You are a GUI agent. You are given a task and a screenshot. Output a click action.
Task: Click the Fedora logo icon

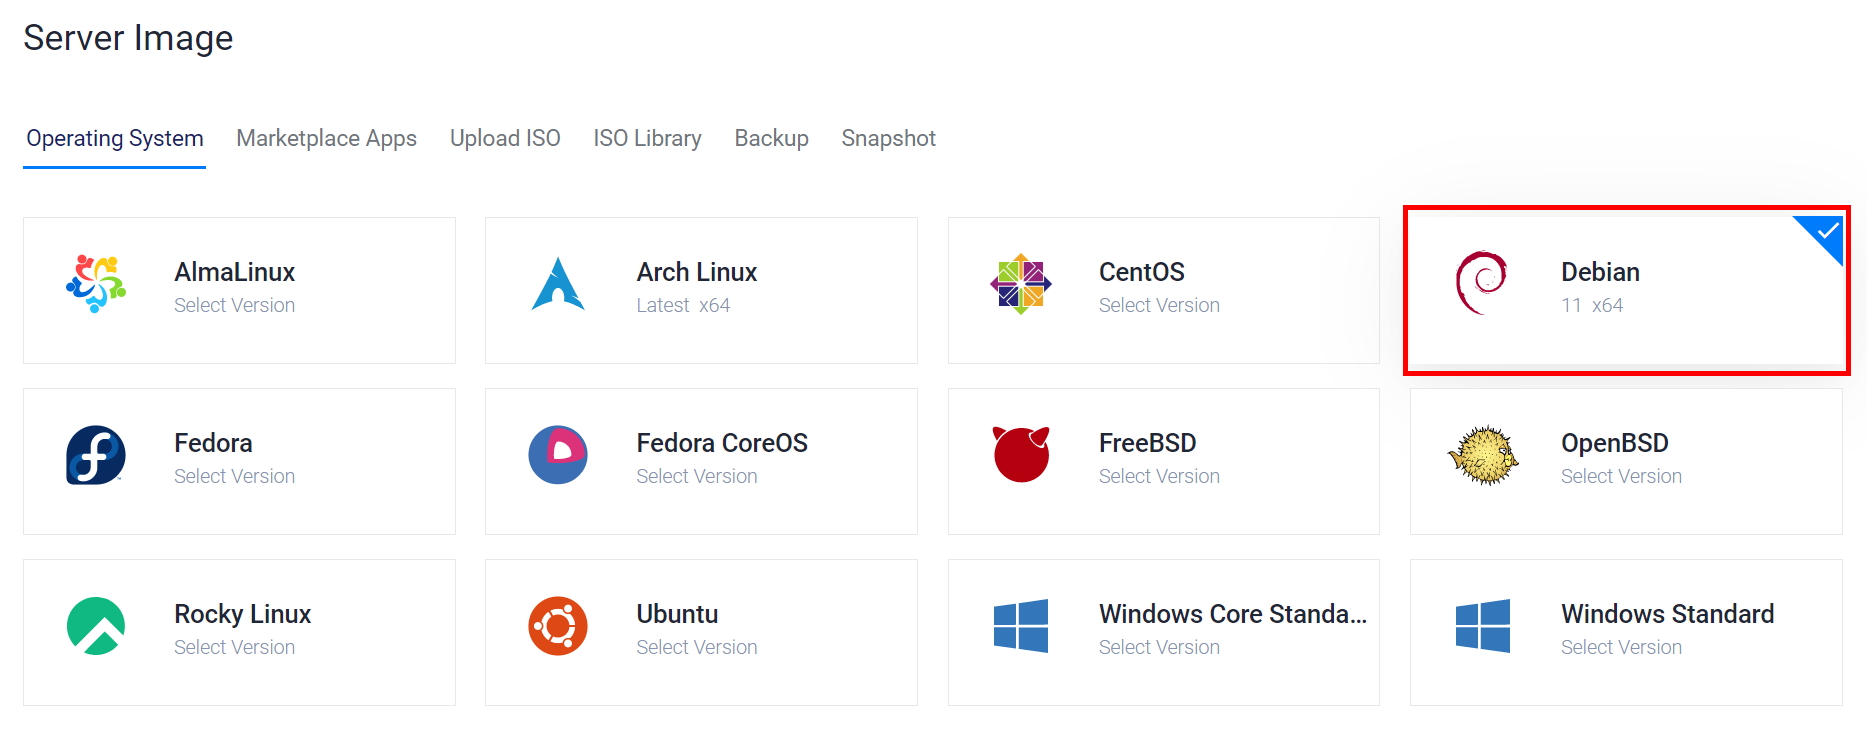pyautogui.click(x=96, y=455)
